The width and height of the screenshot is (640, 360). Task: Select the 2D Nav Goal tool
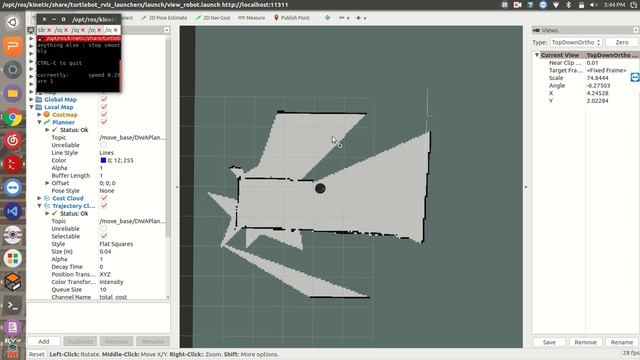tap(213, 18)
